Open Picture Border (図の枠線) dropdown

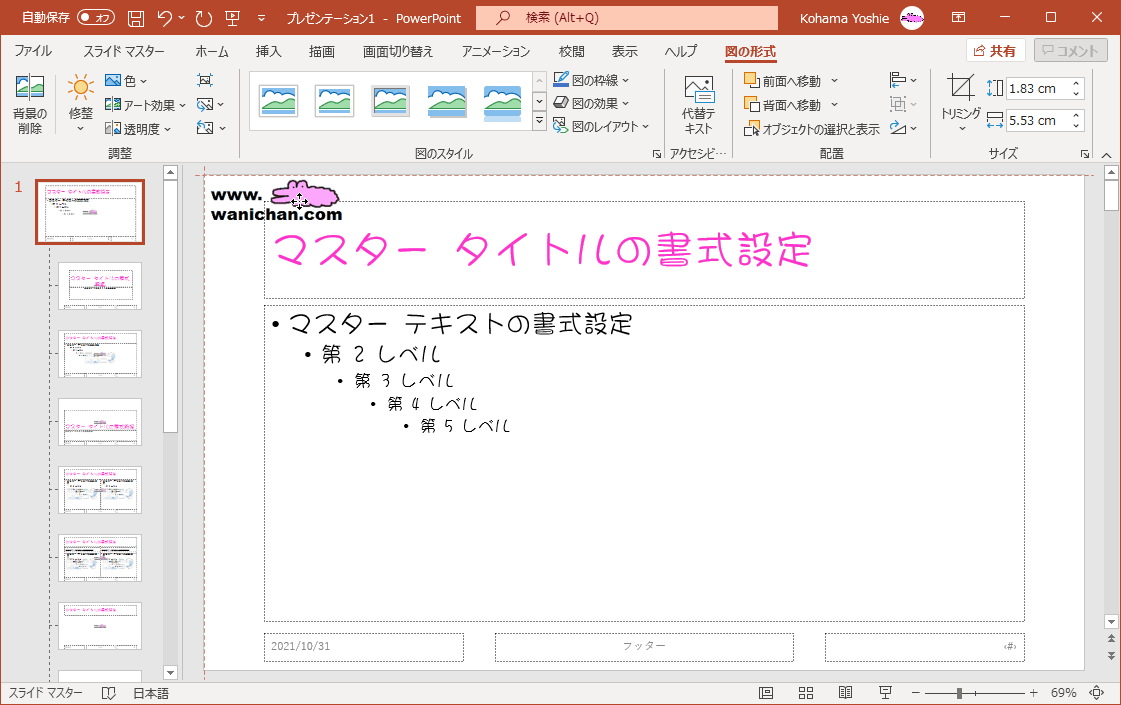[591, 80]
